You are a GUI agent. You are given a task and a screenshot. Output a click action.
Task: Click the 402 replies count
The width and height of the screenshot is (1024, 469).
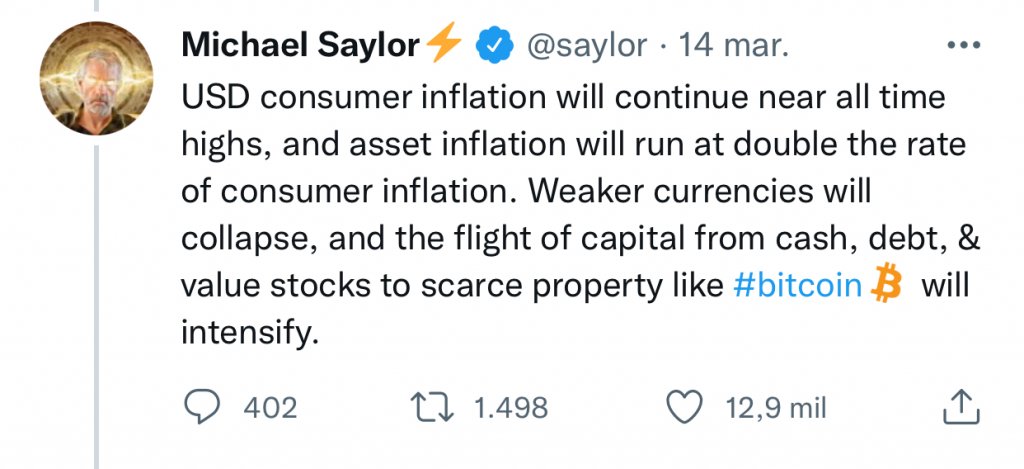(x=270, y=408)
